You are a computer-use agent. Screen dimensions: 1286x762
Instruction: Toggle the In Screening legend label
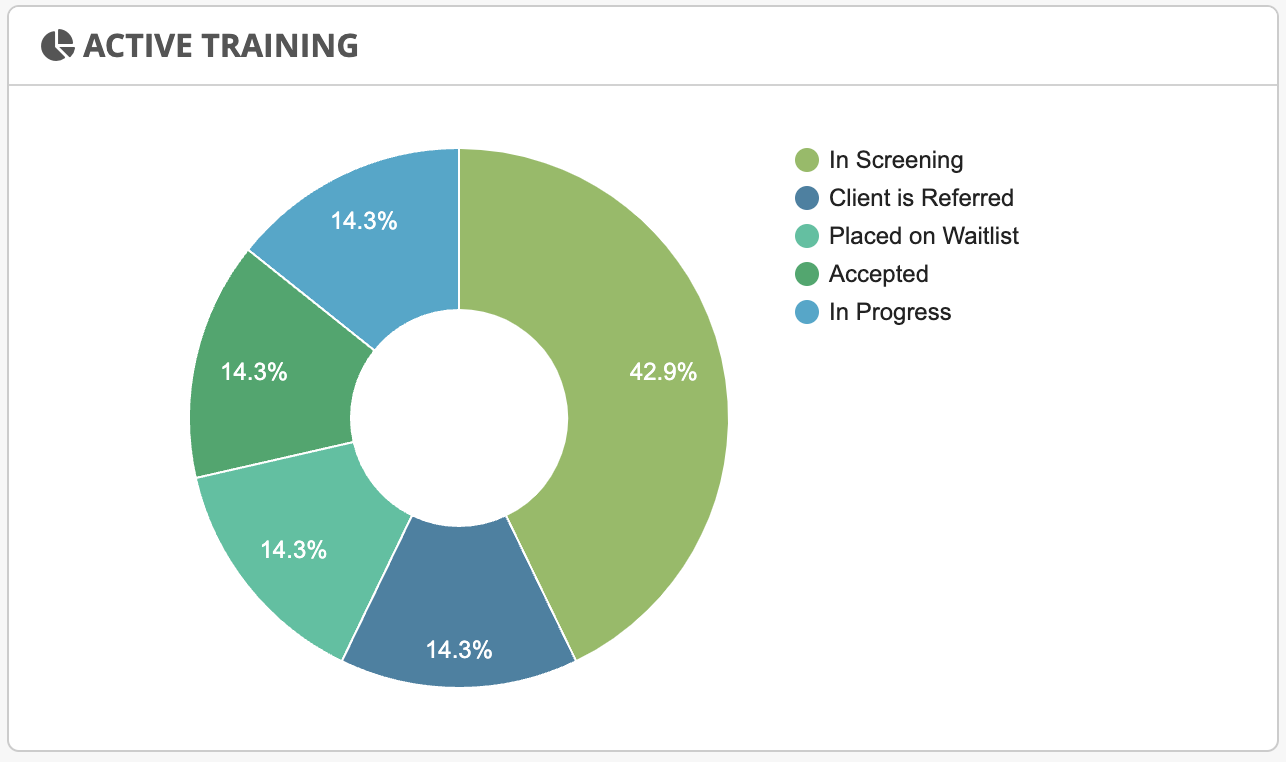(896, 160)
